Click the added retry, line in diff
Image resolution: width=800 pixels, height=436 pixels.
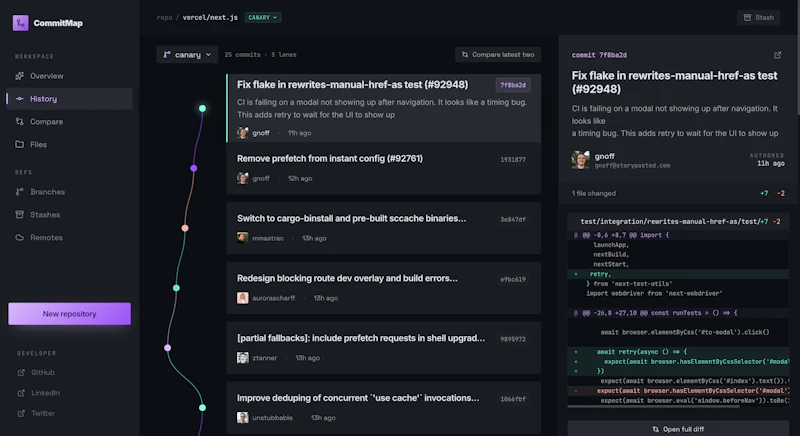coord(678,274)
